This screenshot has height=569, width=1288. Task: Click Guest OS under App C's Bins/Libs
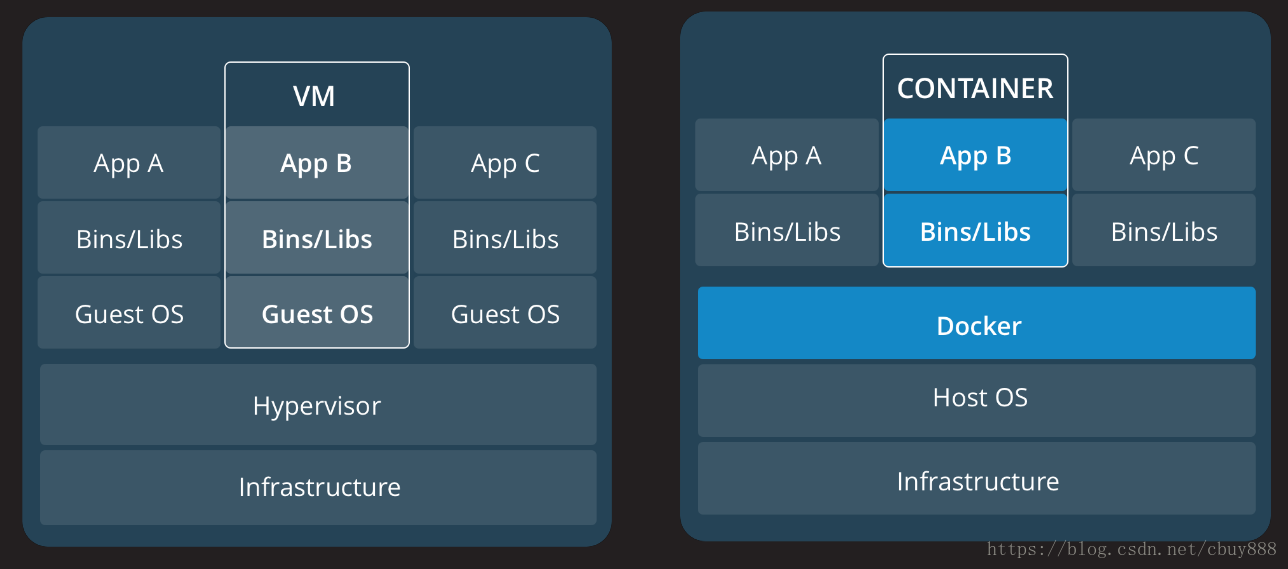tap(505, 313)
